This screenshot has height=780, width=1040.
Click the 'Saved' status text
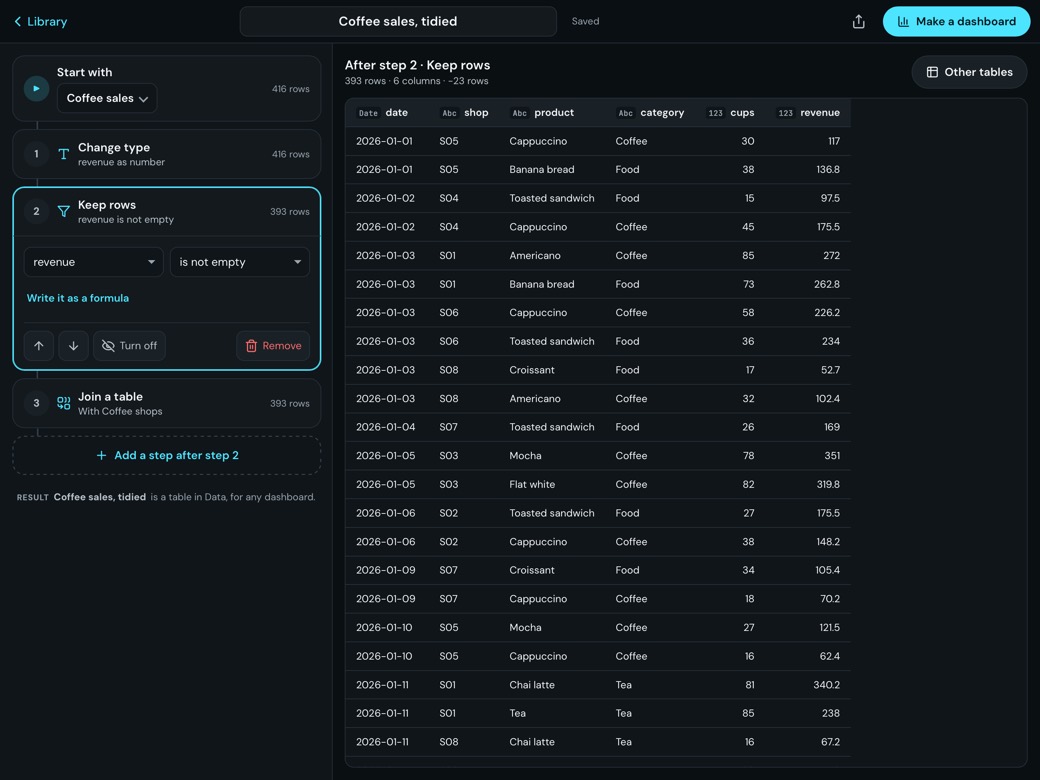click(586, 21)
